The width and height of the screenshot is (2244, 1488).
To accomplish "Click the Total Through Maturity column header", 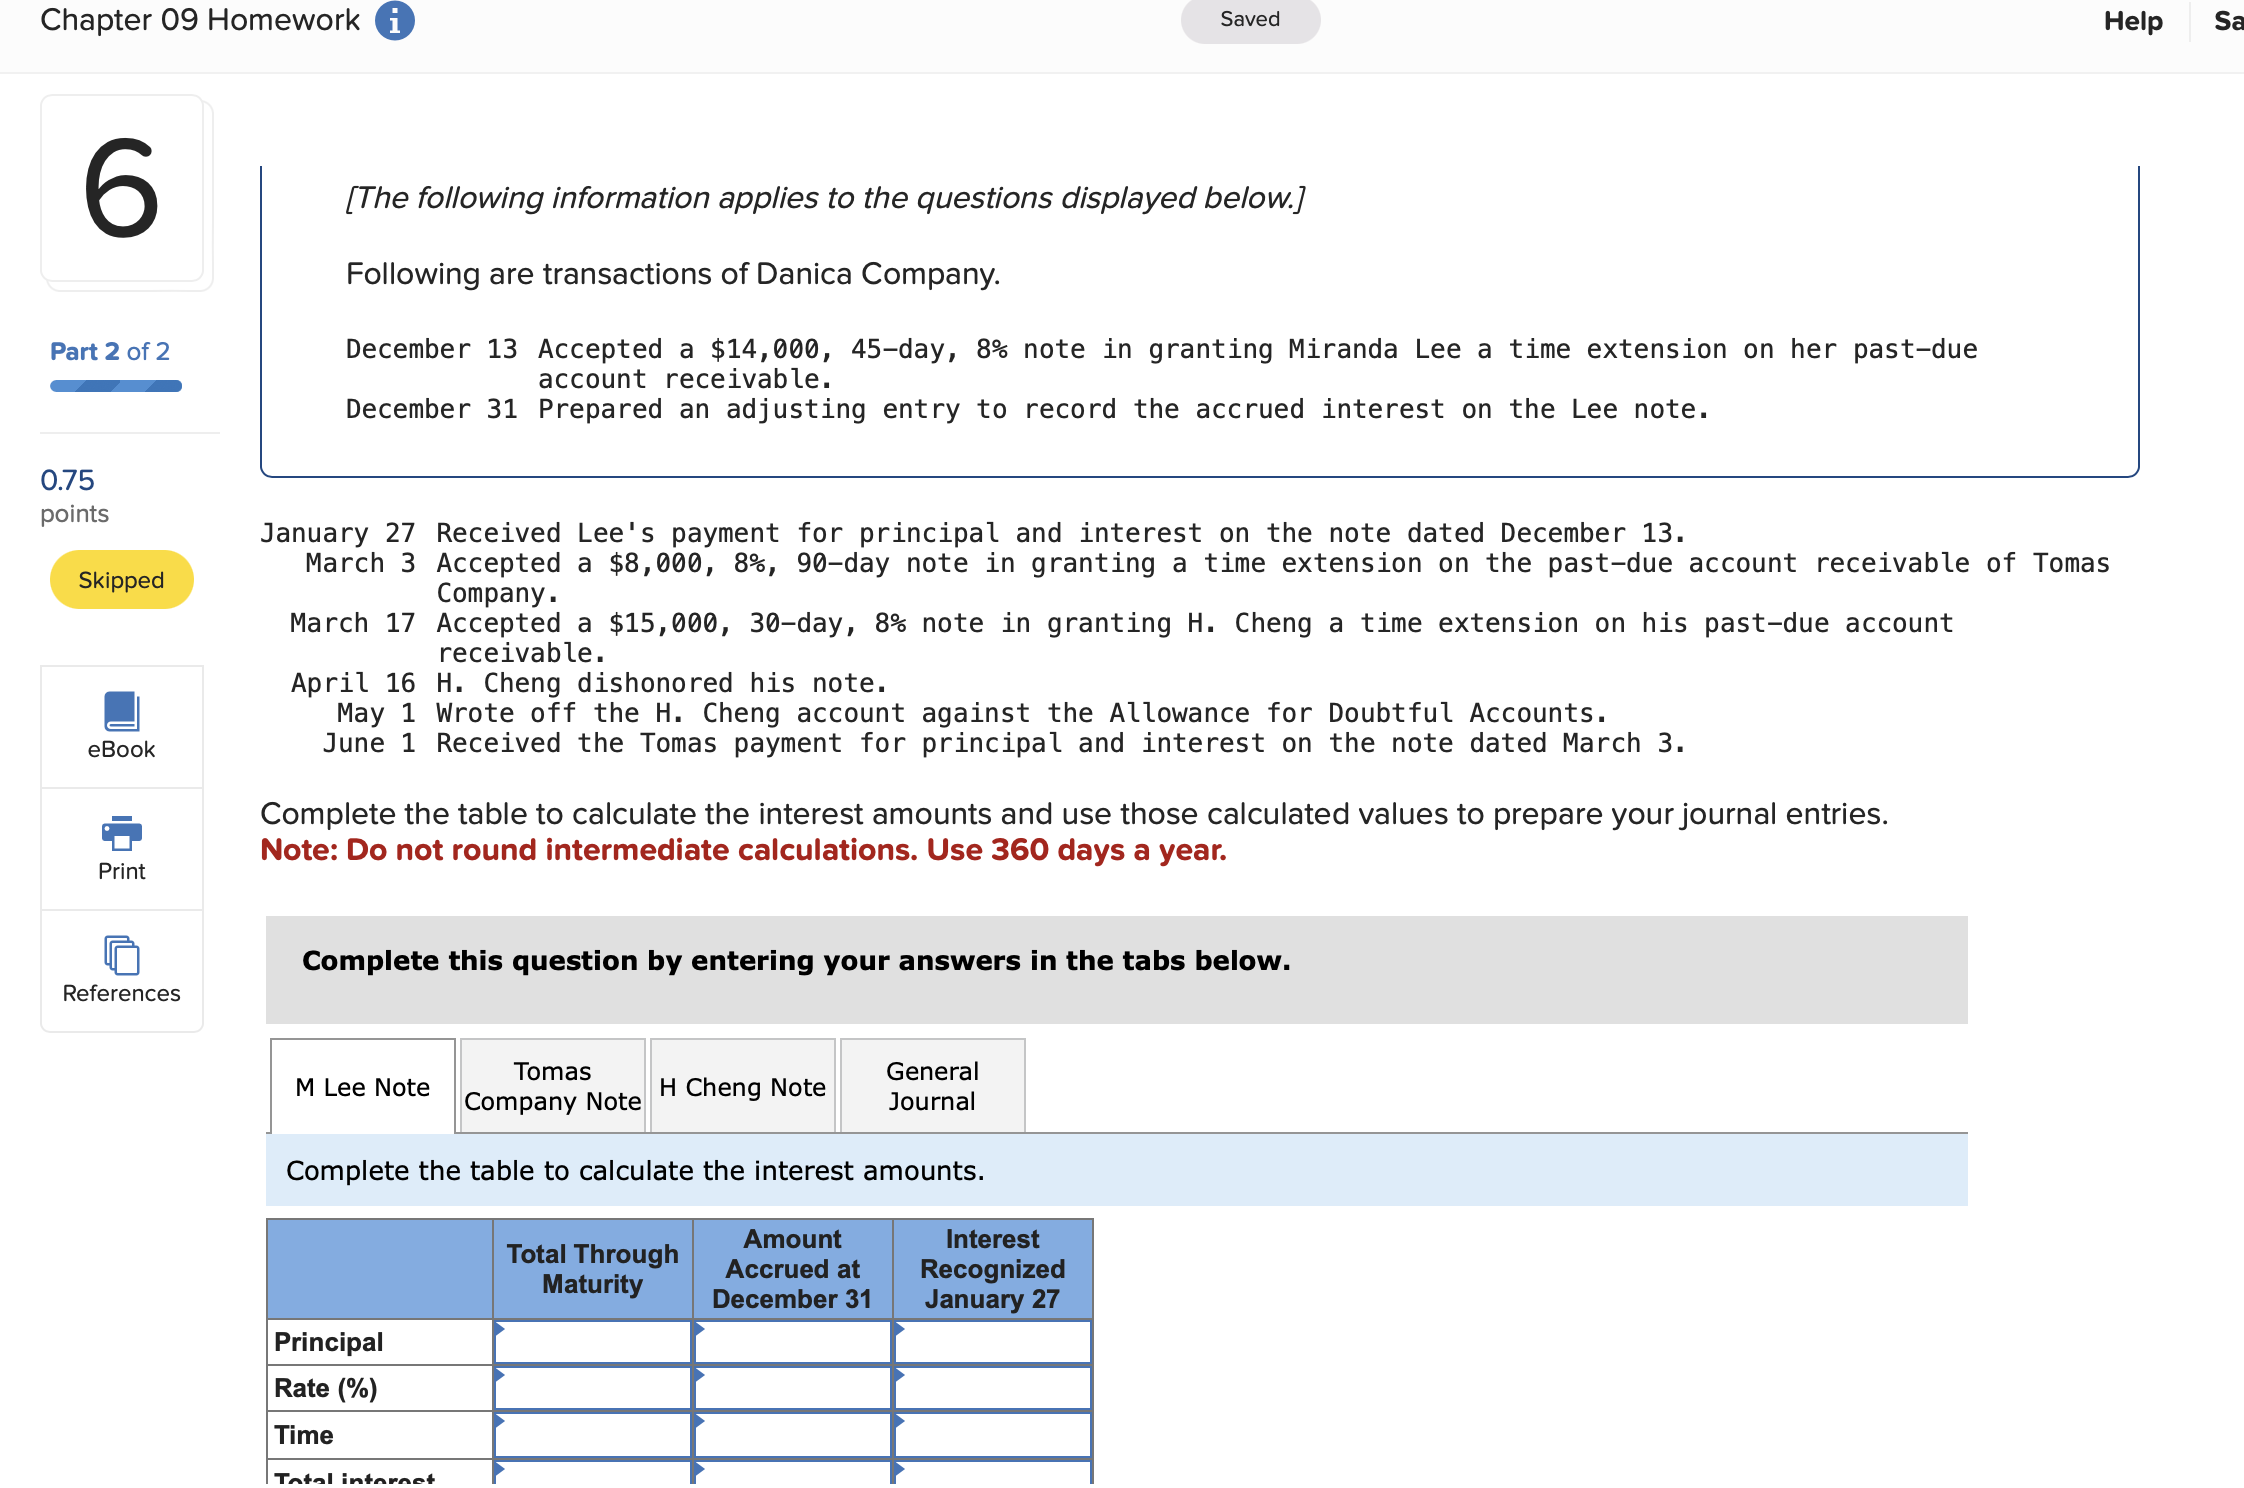I will (x=593, y=1269).
